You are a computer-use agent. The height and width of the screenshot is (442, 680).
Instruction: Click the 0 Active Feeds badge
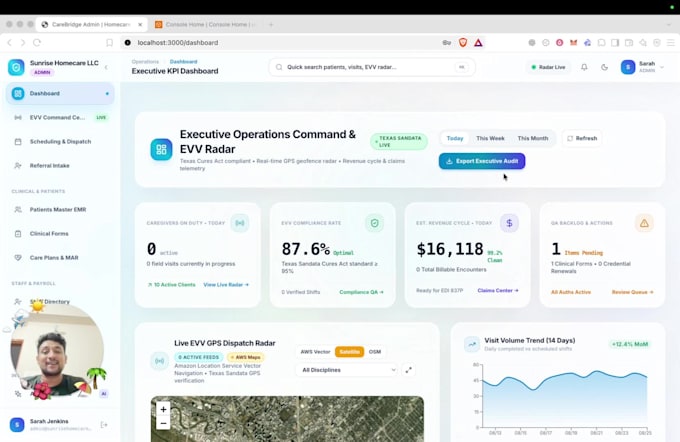click(x=199, y=357)
